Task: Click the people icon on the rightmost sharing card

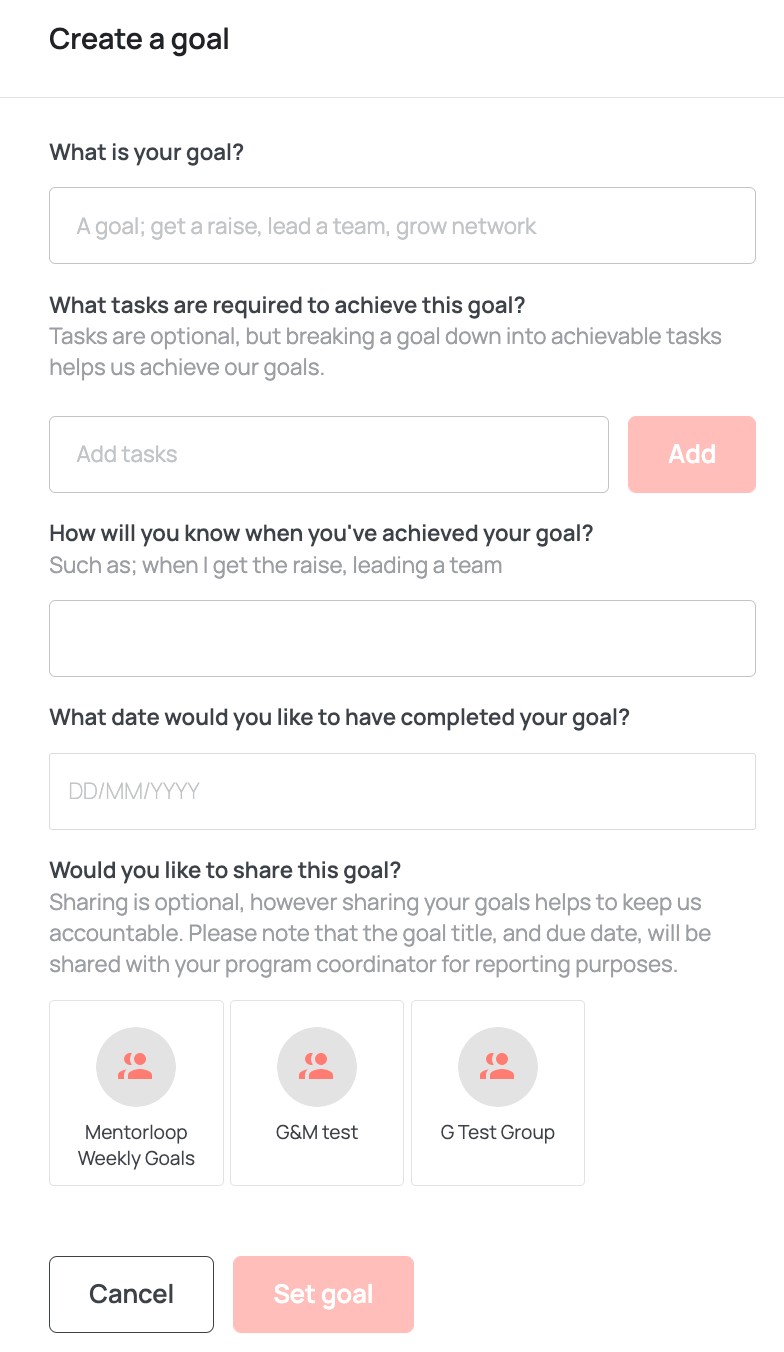Action: click(x=498, y=1066)
